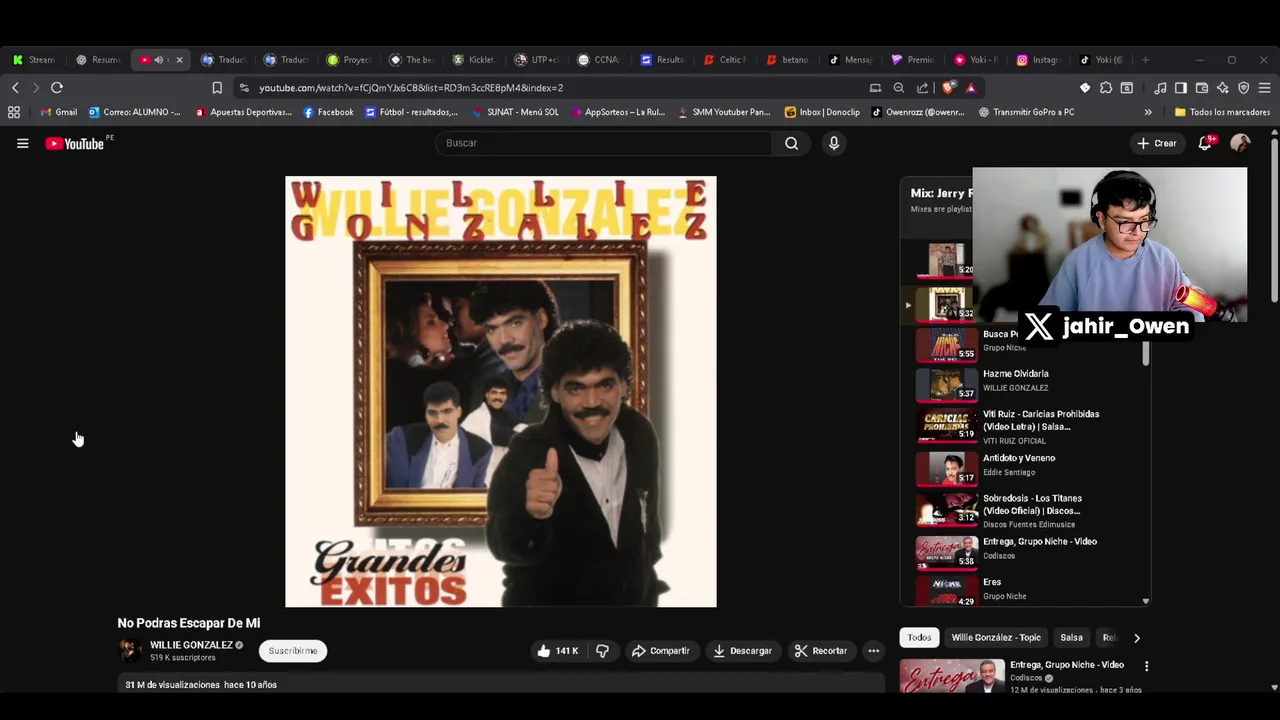Close the current YouTube tab
Screen dimensions: 1280x720
(179, 60)
